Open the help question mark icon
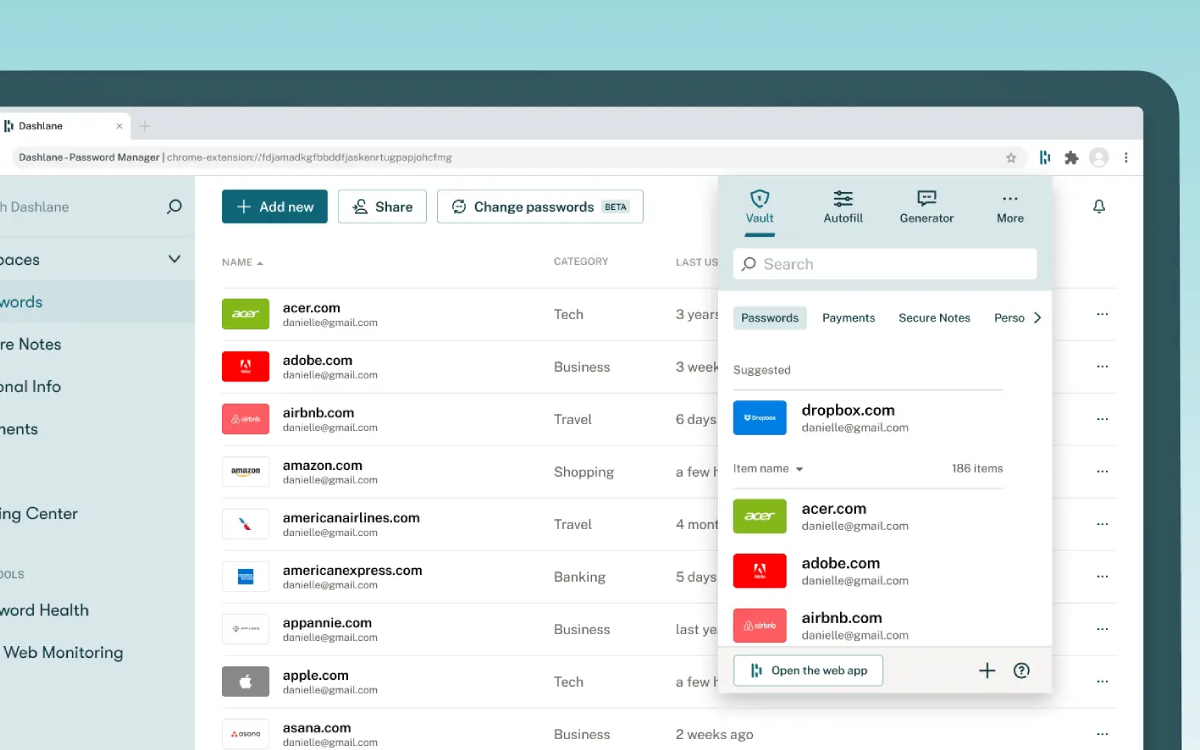This screenshot has height=750, width=1200. [x=1021, y=671]
